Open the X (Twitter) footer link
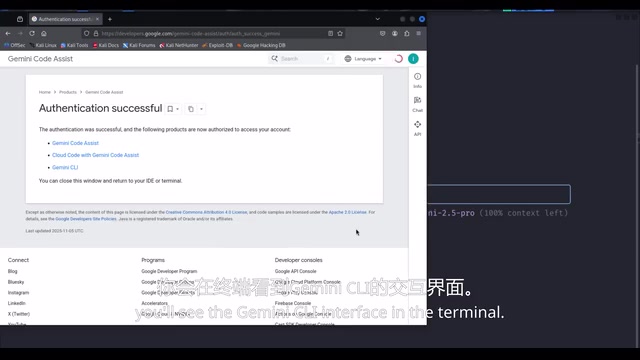The image size is (640, 360). 19,314
